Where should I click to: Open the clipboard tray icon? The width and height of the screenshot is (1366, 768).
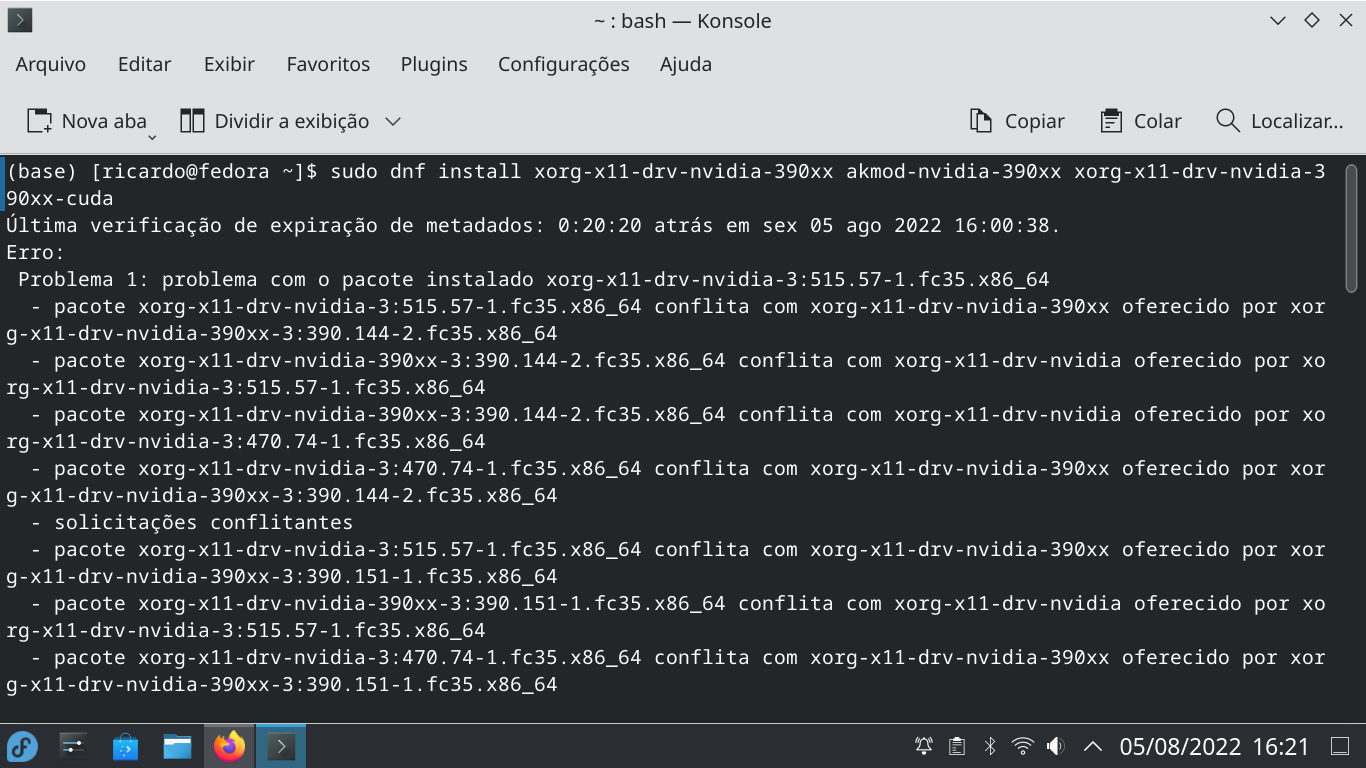(957, 746)
